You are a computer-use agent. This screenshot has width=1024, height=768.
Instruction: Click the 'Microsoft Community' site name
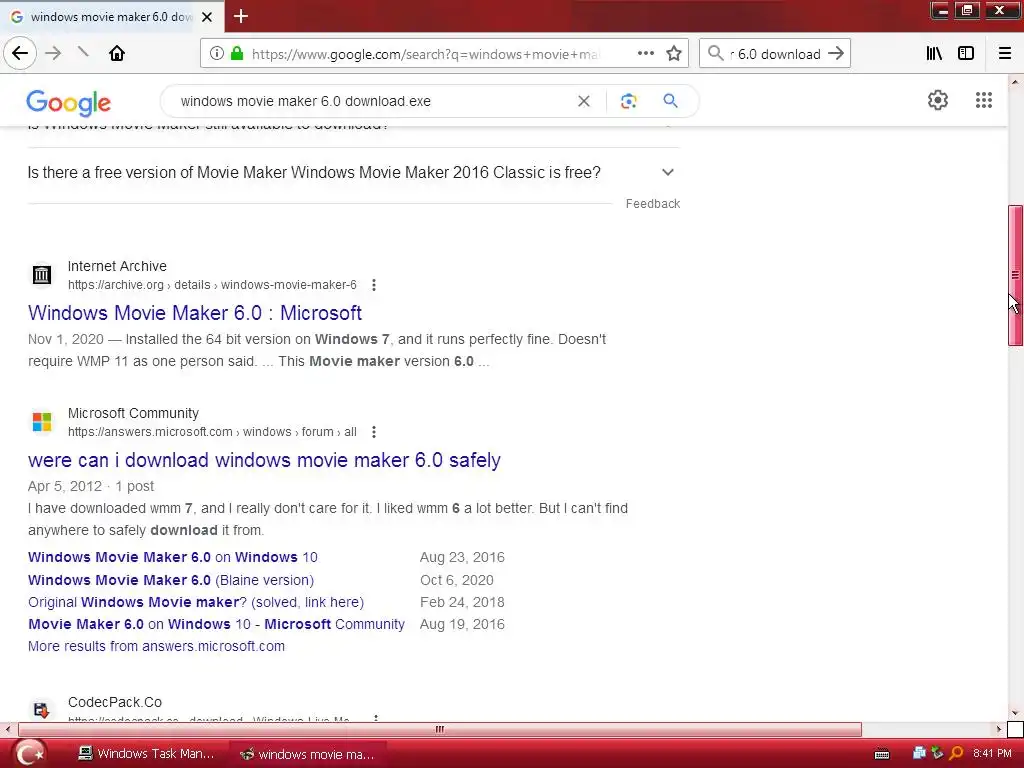[x=133, y=413]
